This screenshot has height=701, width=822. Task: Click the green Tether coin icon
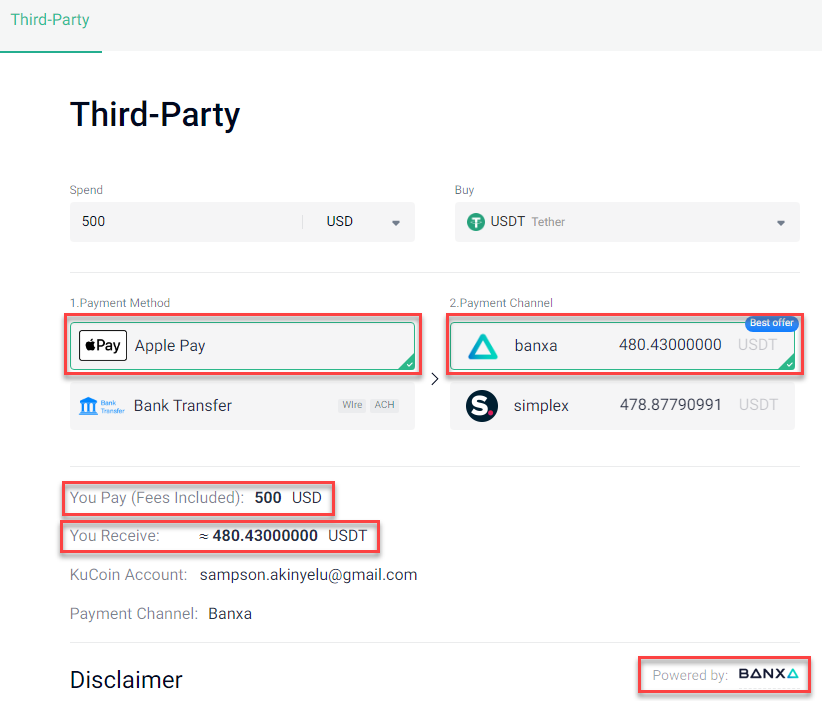[475, 222]
